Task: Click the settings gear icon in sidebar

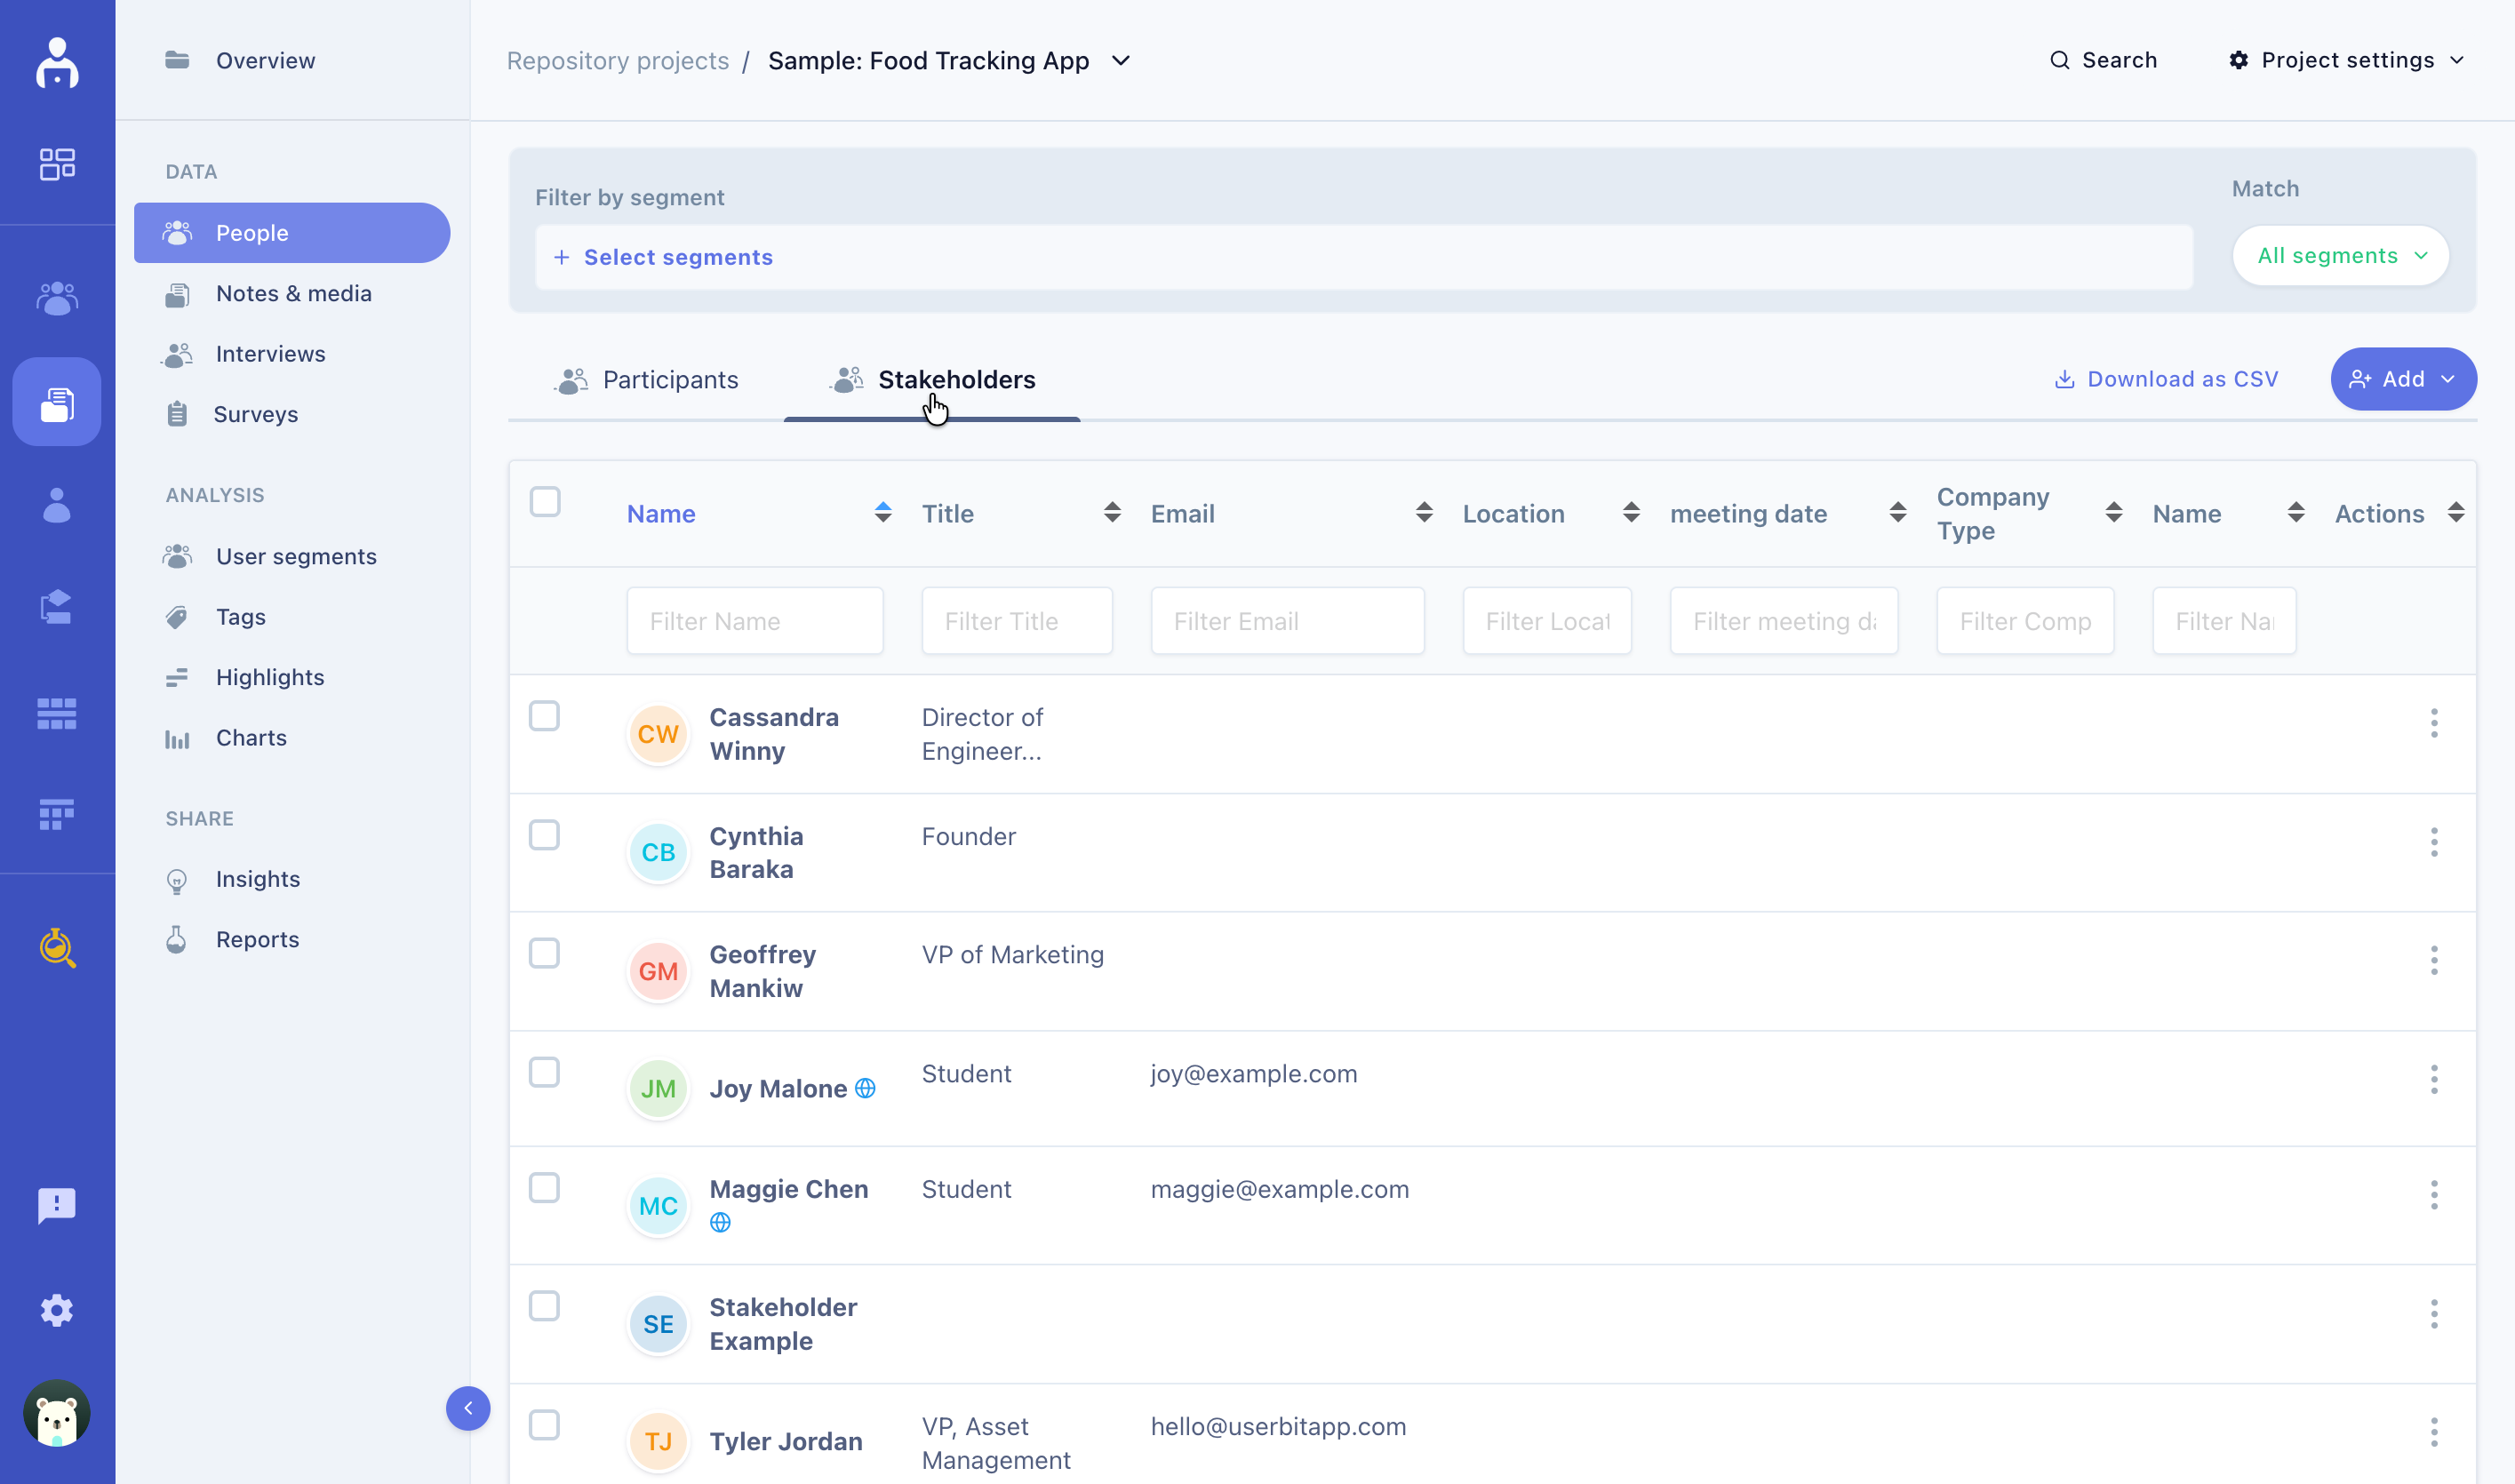Action: [56, 1310]
